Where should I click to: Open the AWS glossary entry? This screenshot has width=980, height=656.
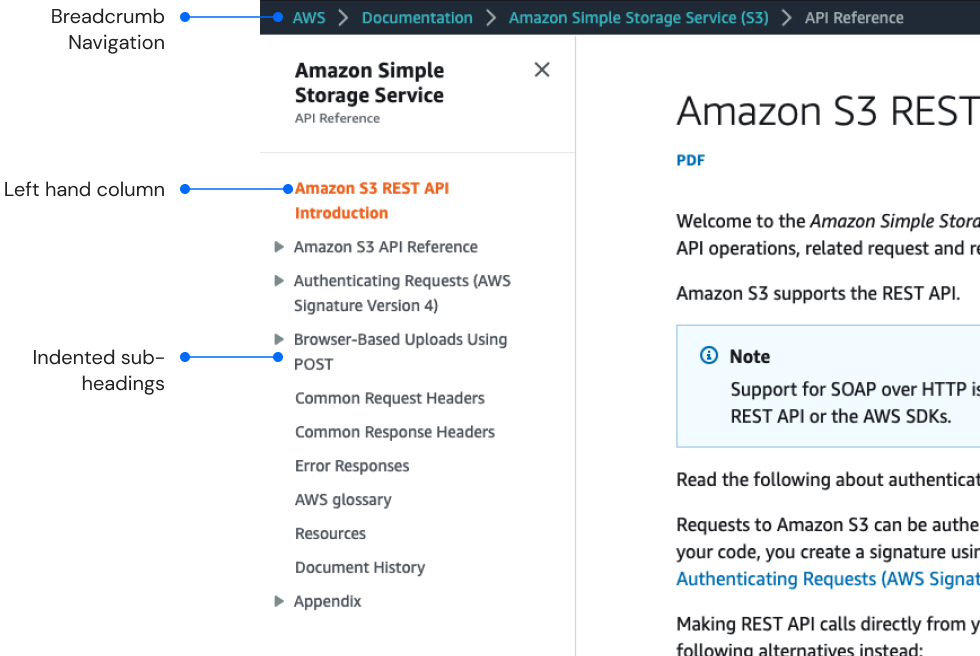click(x=343, y=500)
